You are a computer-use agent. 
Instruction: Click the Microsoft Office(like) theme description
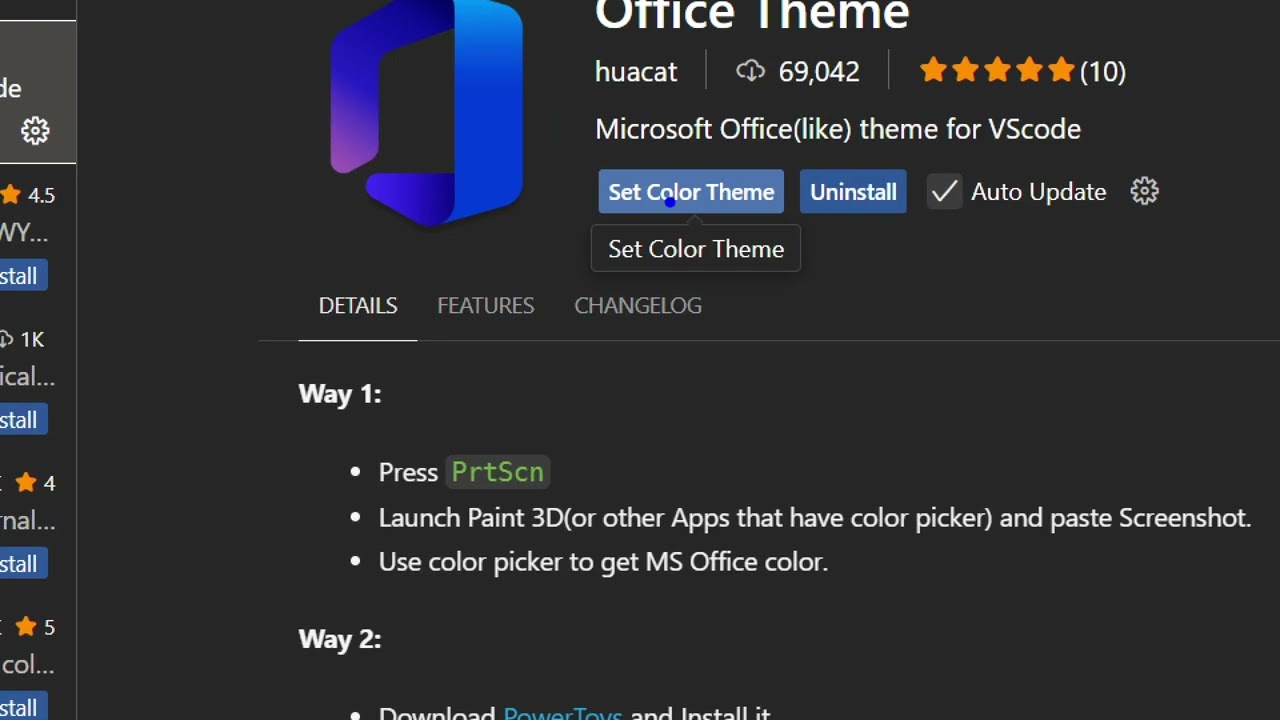click(x=838, y=129)
